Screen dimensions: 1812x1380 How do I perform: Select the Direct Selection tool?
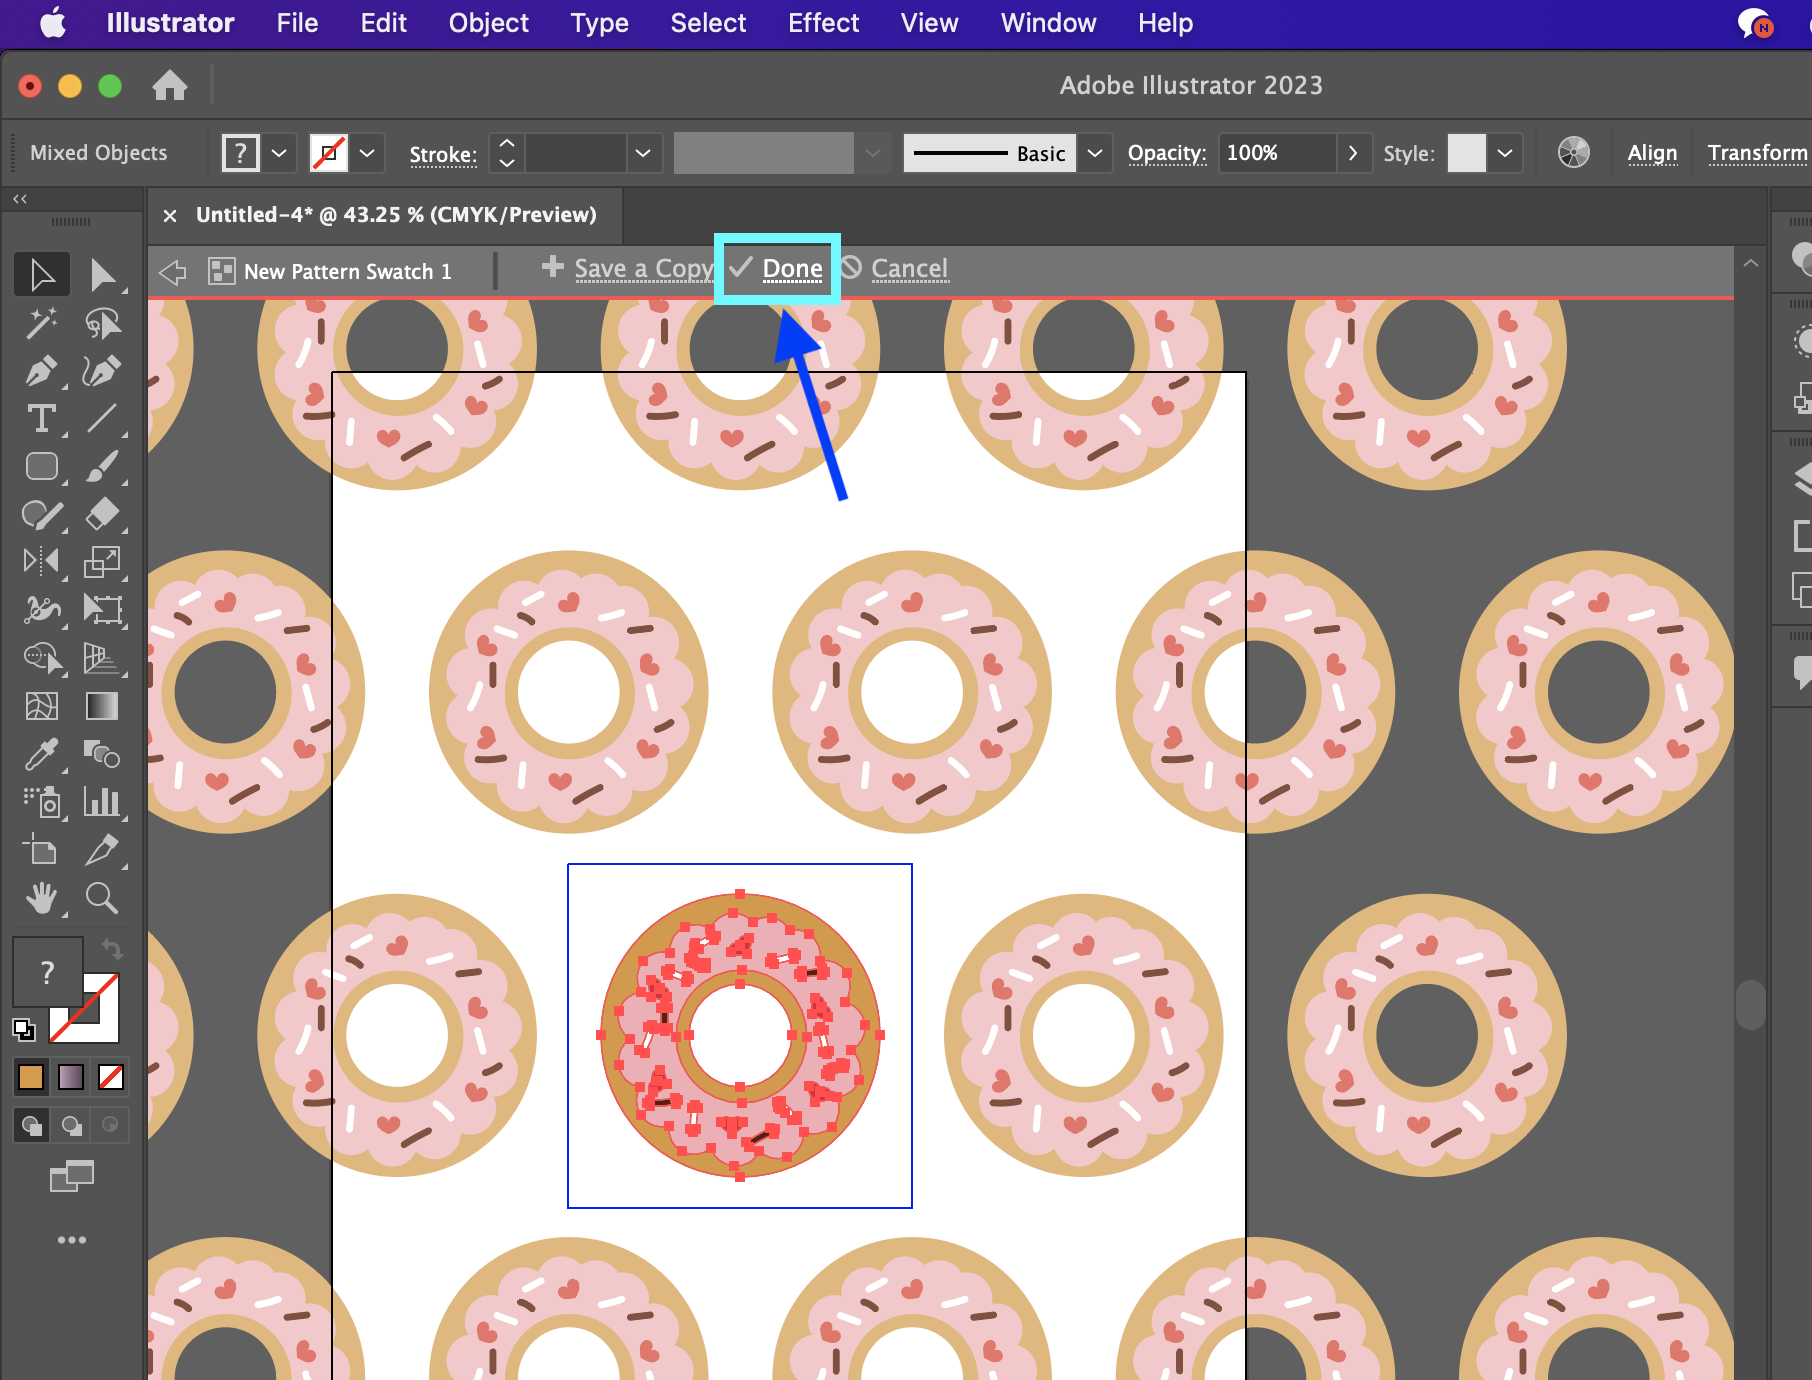click(102, 274)
